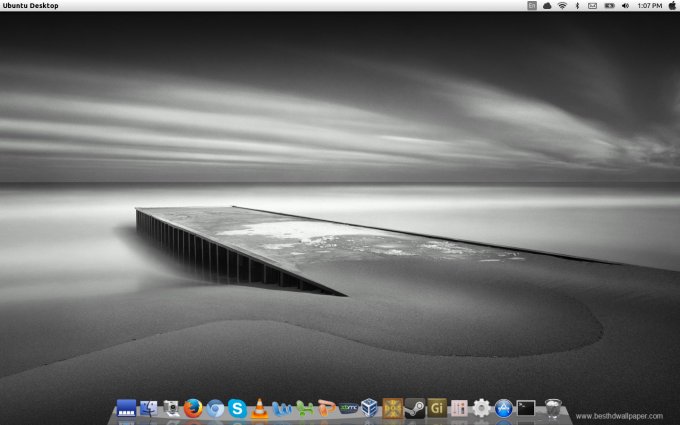Click the Ubuntu Desktop title
Screen dimensions: 680x425
point(30,6)
